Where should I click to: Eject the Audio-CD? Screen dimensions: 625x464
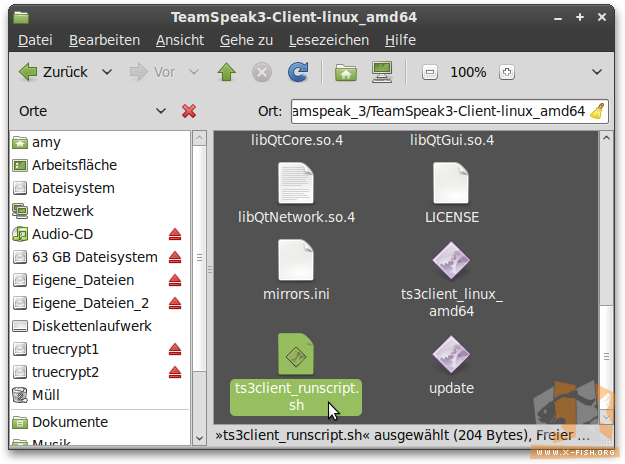tap(175, 234)
